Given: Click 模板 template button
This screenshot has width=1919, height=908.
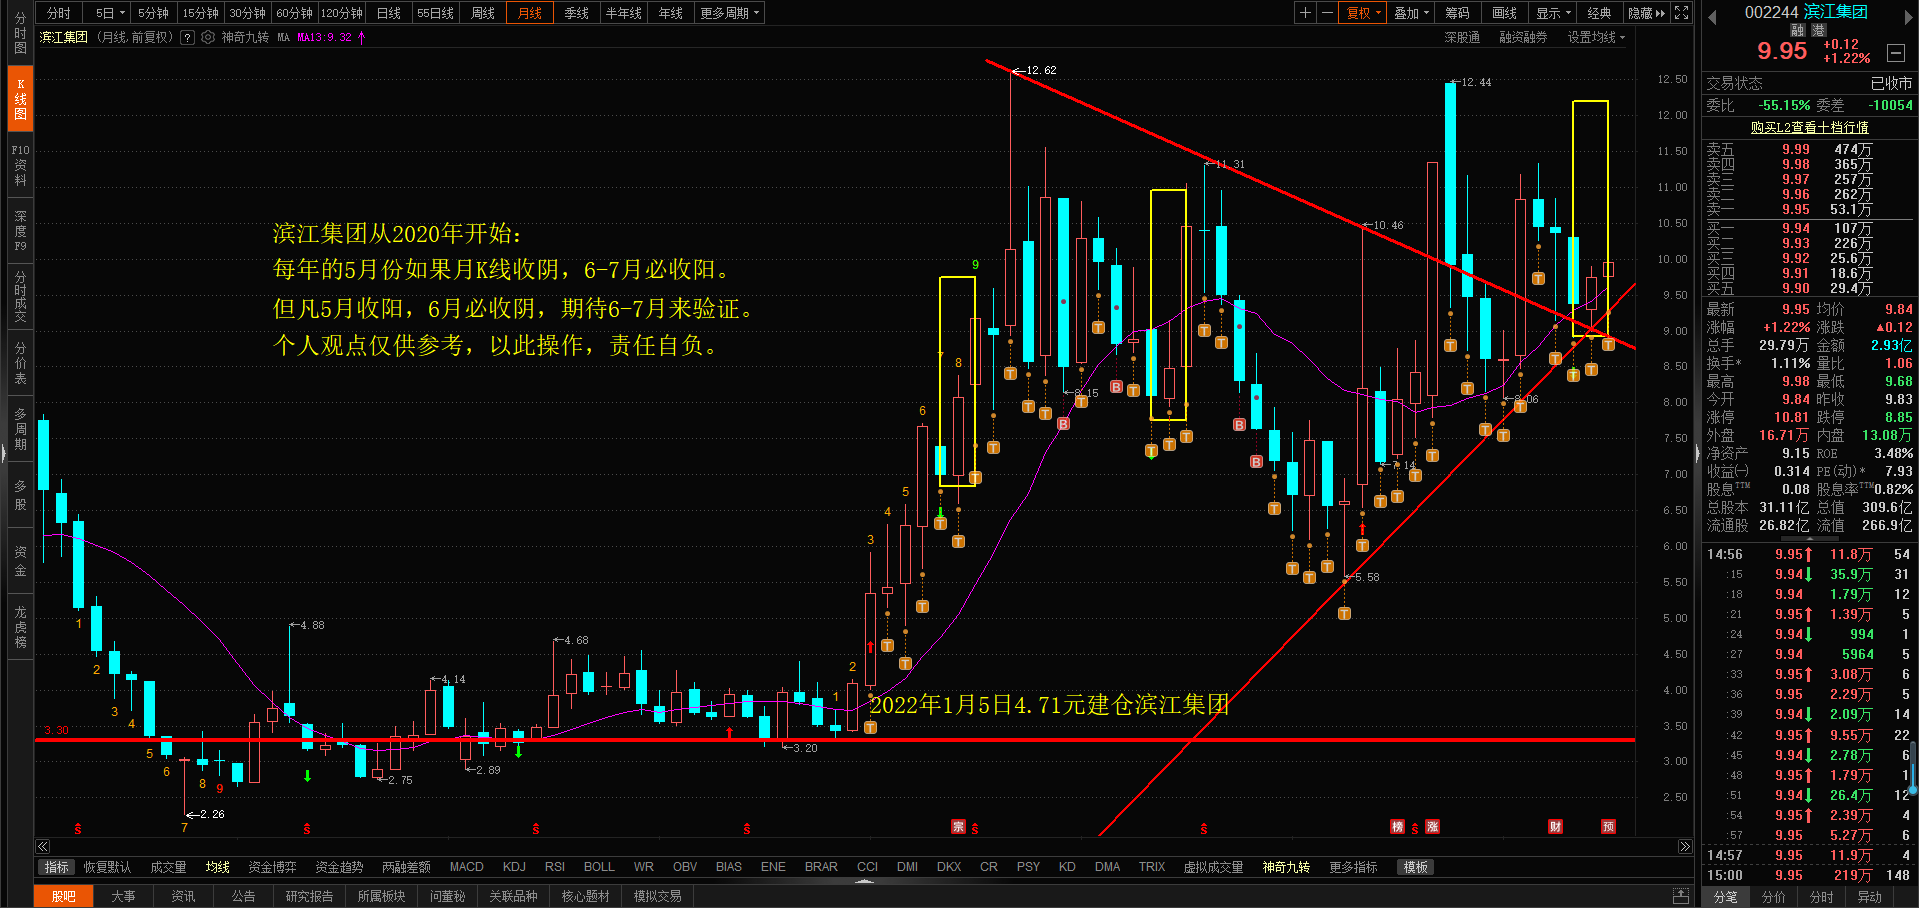Looking at the screenshot, I should tap(1416, 867).
